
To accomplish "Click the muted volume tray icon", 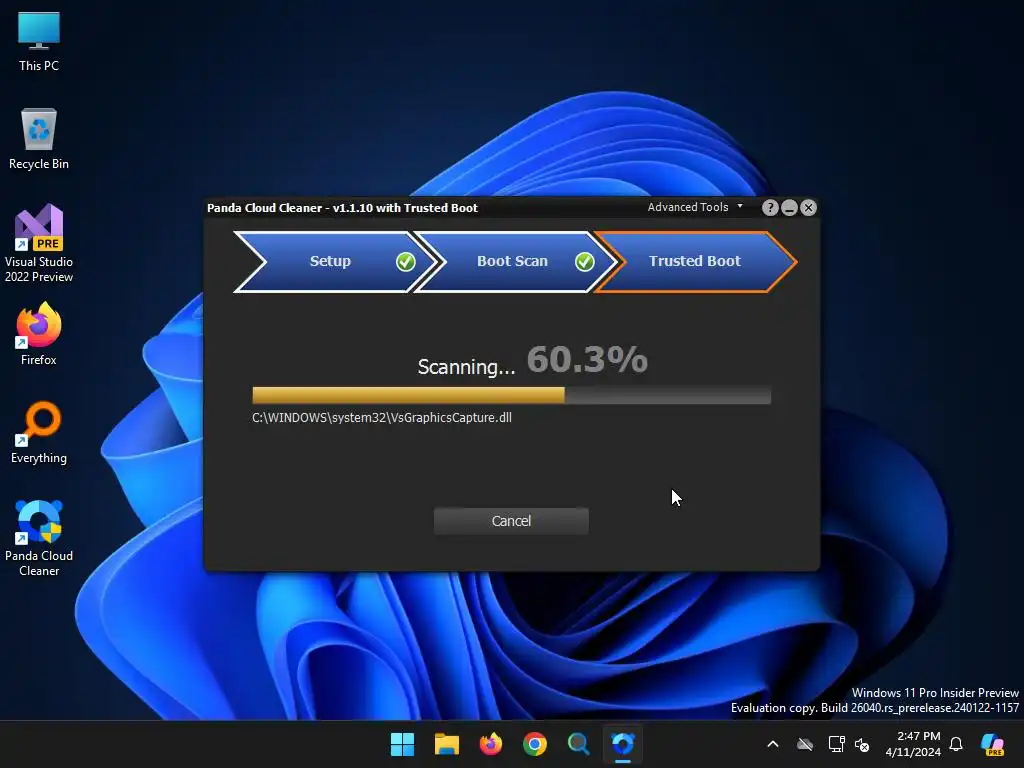I will point(862,744).
